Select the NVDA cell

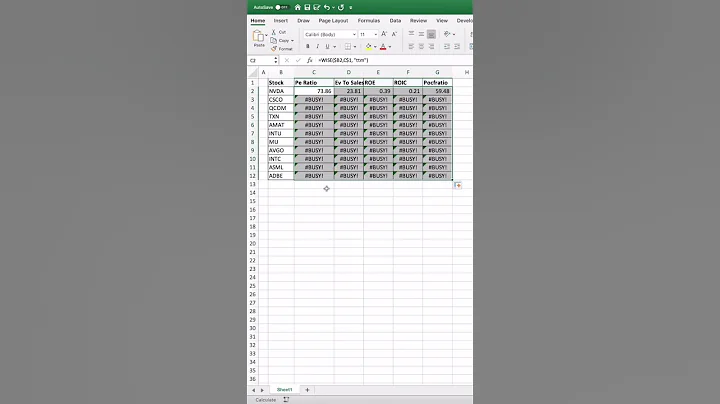(281, 91)
